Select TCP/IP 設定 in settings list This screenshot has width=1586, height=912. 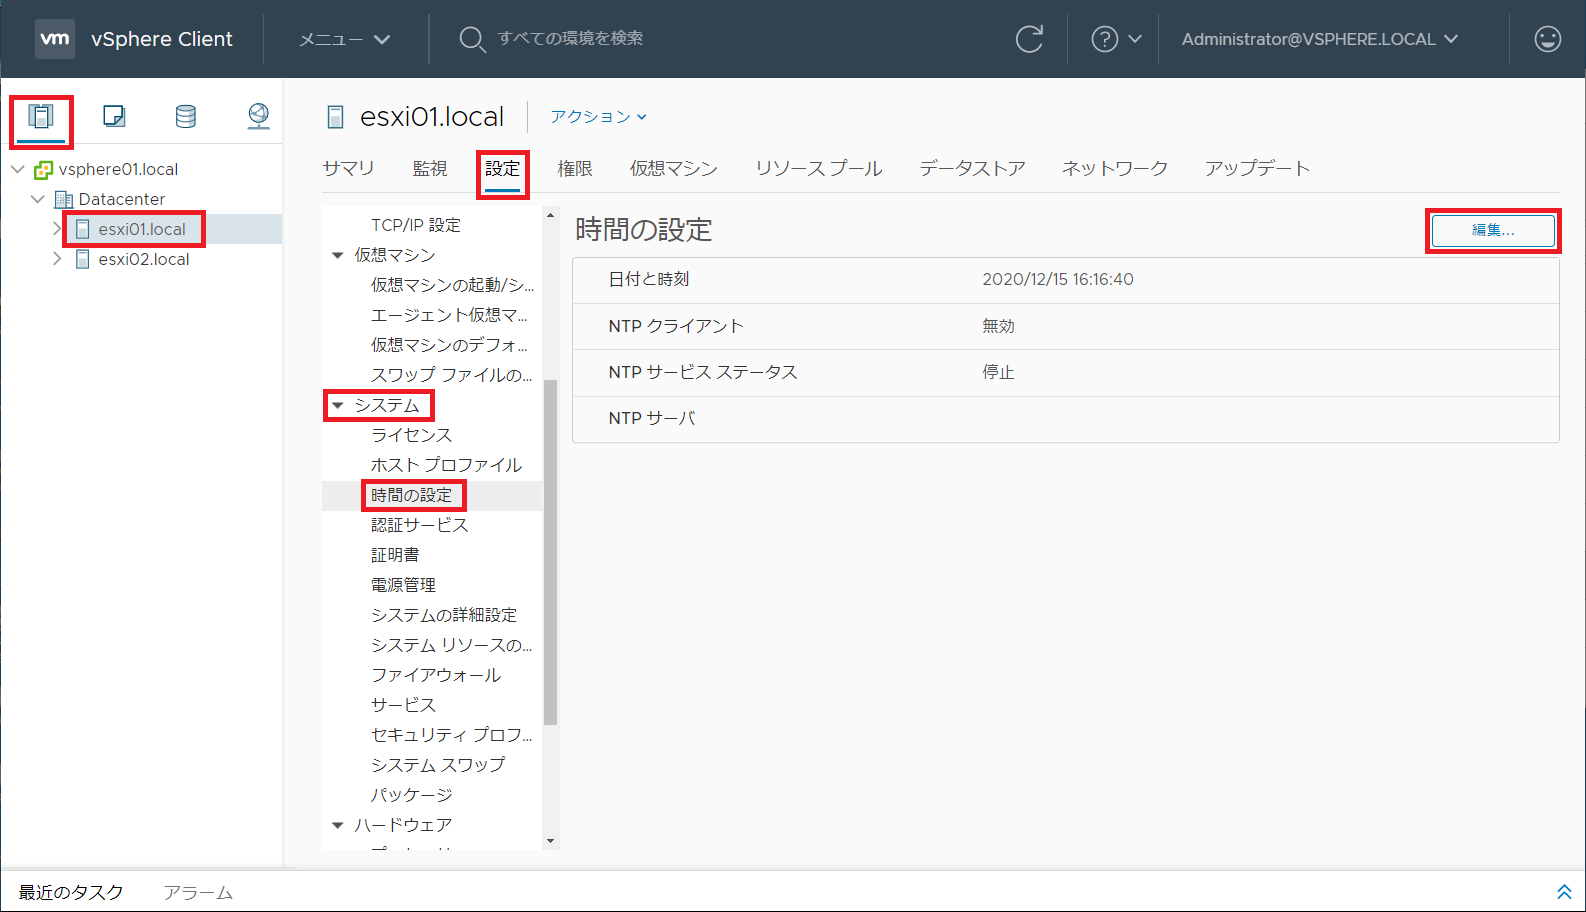point(416,225)
